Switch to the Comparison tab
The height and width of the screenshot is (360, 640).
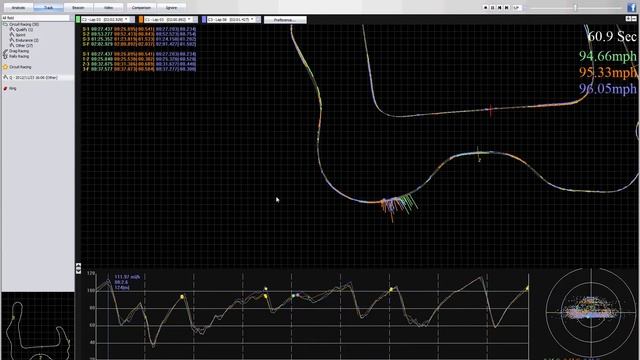(141, 7)
